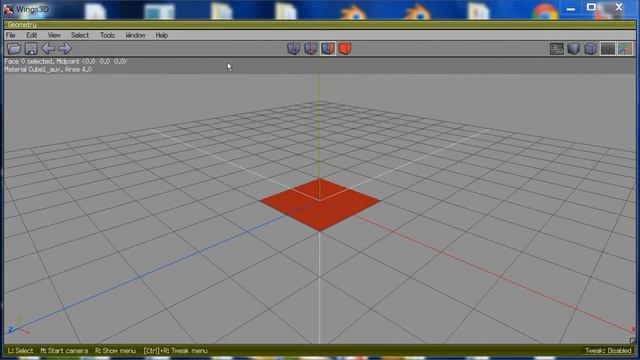640x360 pixels.
Task: Click '[Ctrl]+R: Tweak menu' status hint
Action: coord(176,351)
